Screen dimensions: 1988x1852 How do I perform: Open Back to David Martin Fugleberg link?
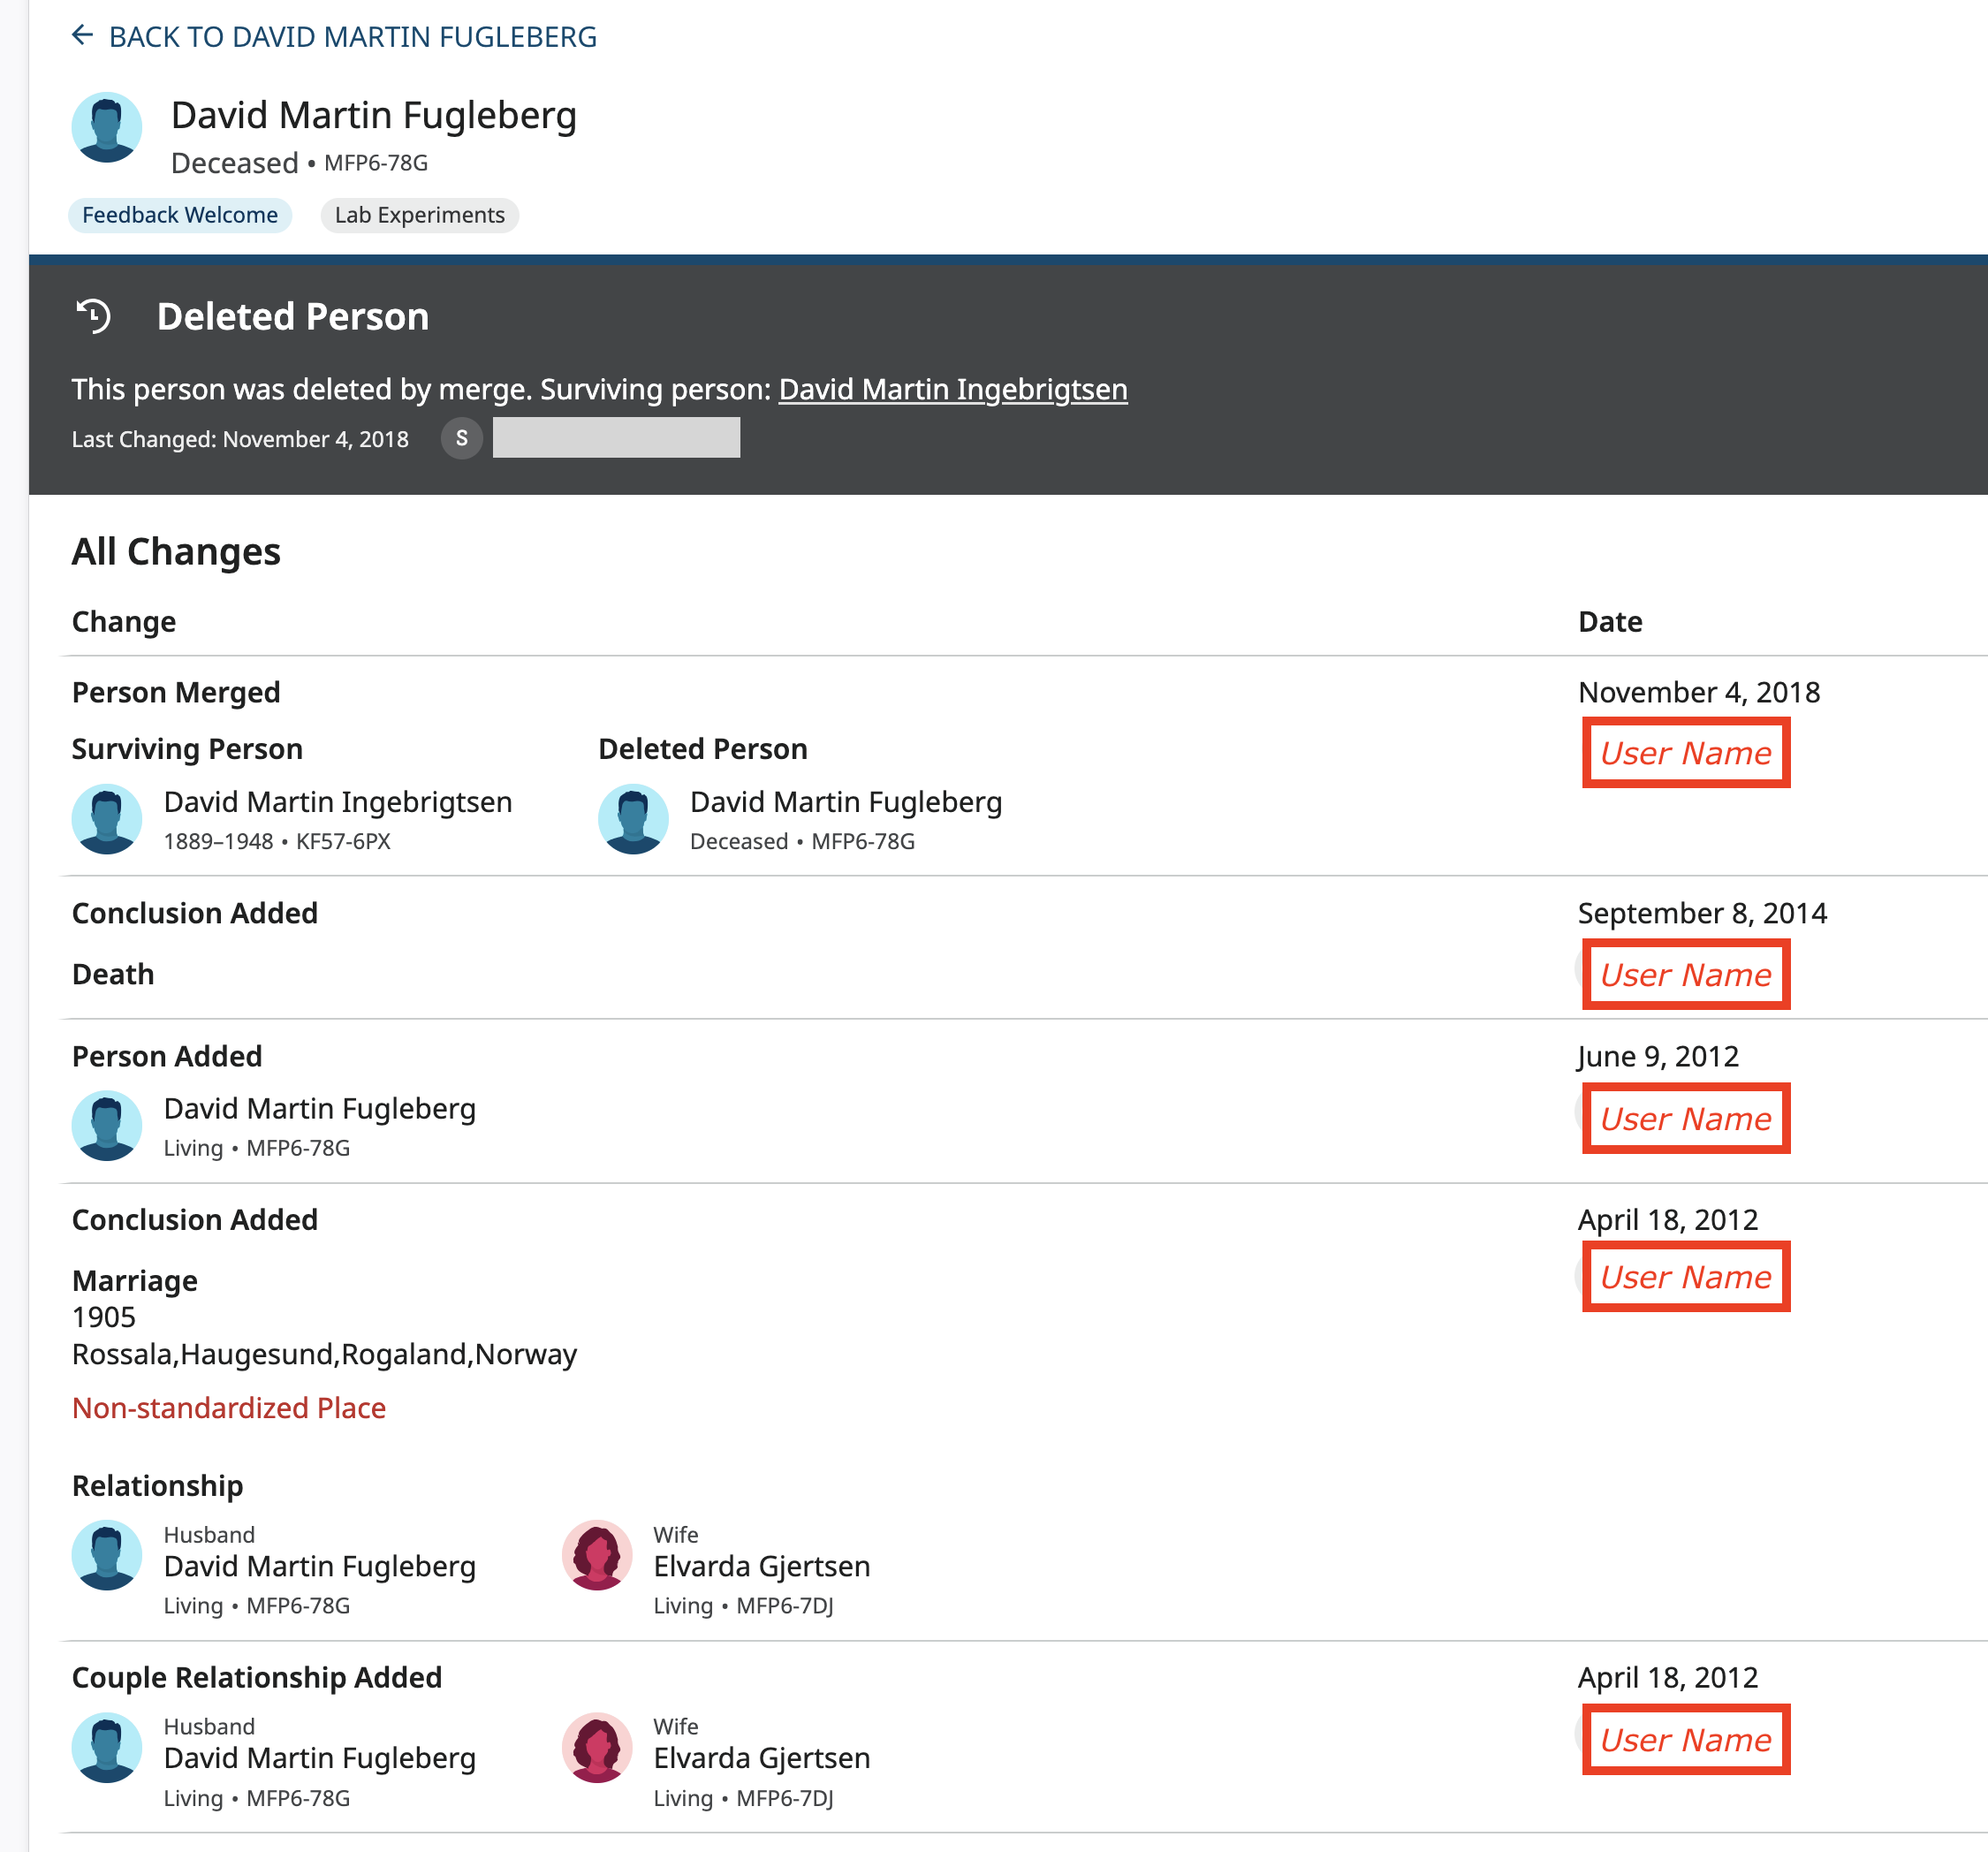coord(352,37)
